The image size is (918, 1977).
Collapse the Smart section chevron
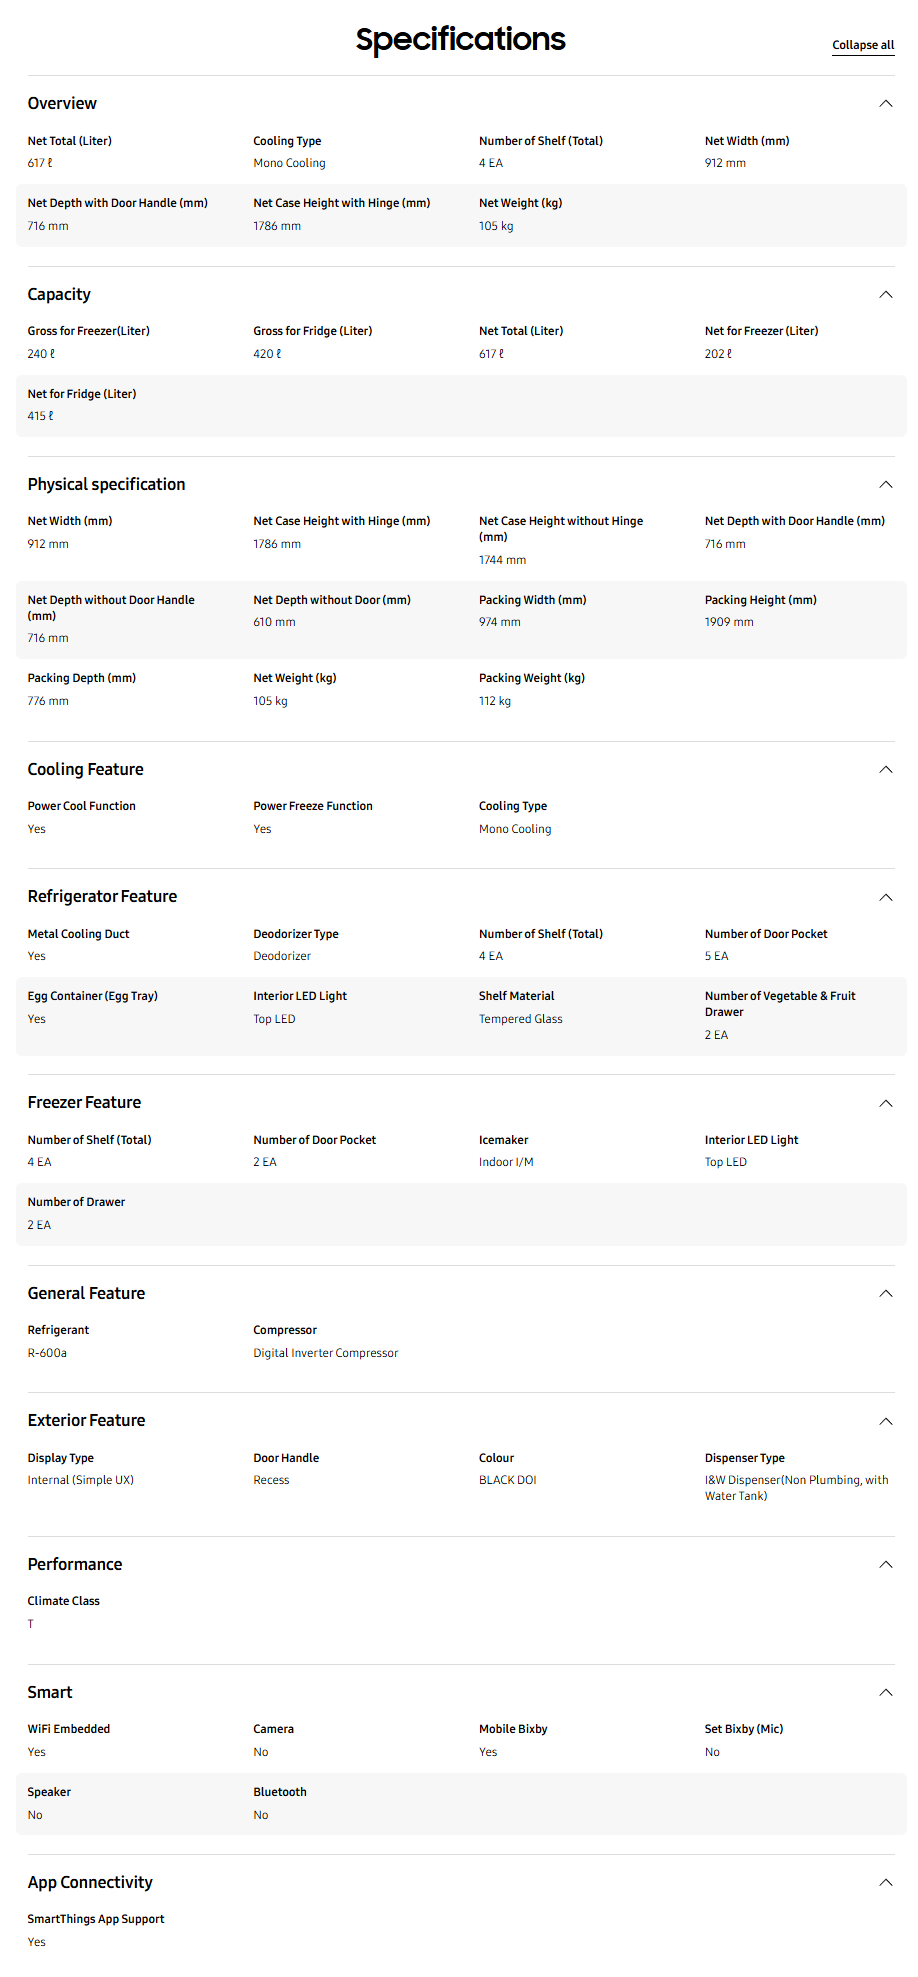pyautogui.click(x=885, y=1692)
